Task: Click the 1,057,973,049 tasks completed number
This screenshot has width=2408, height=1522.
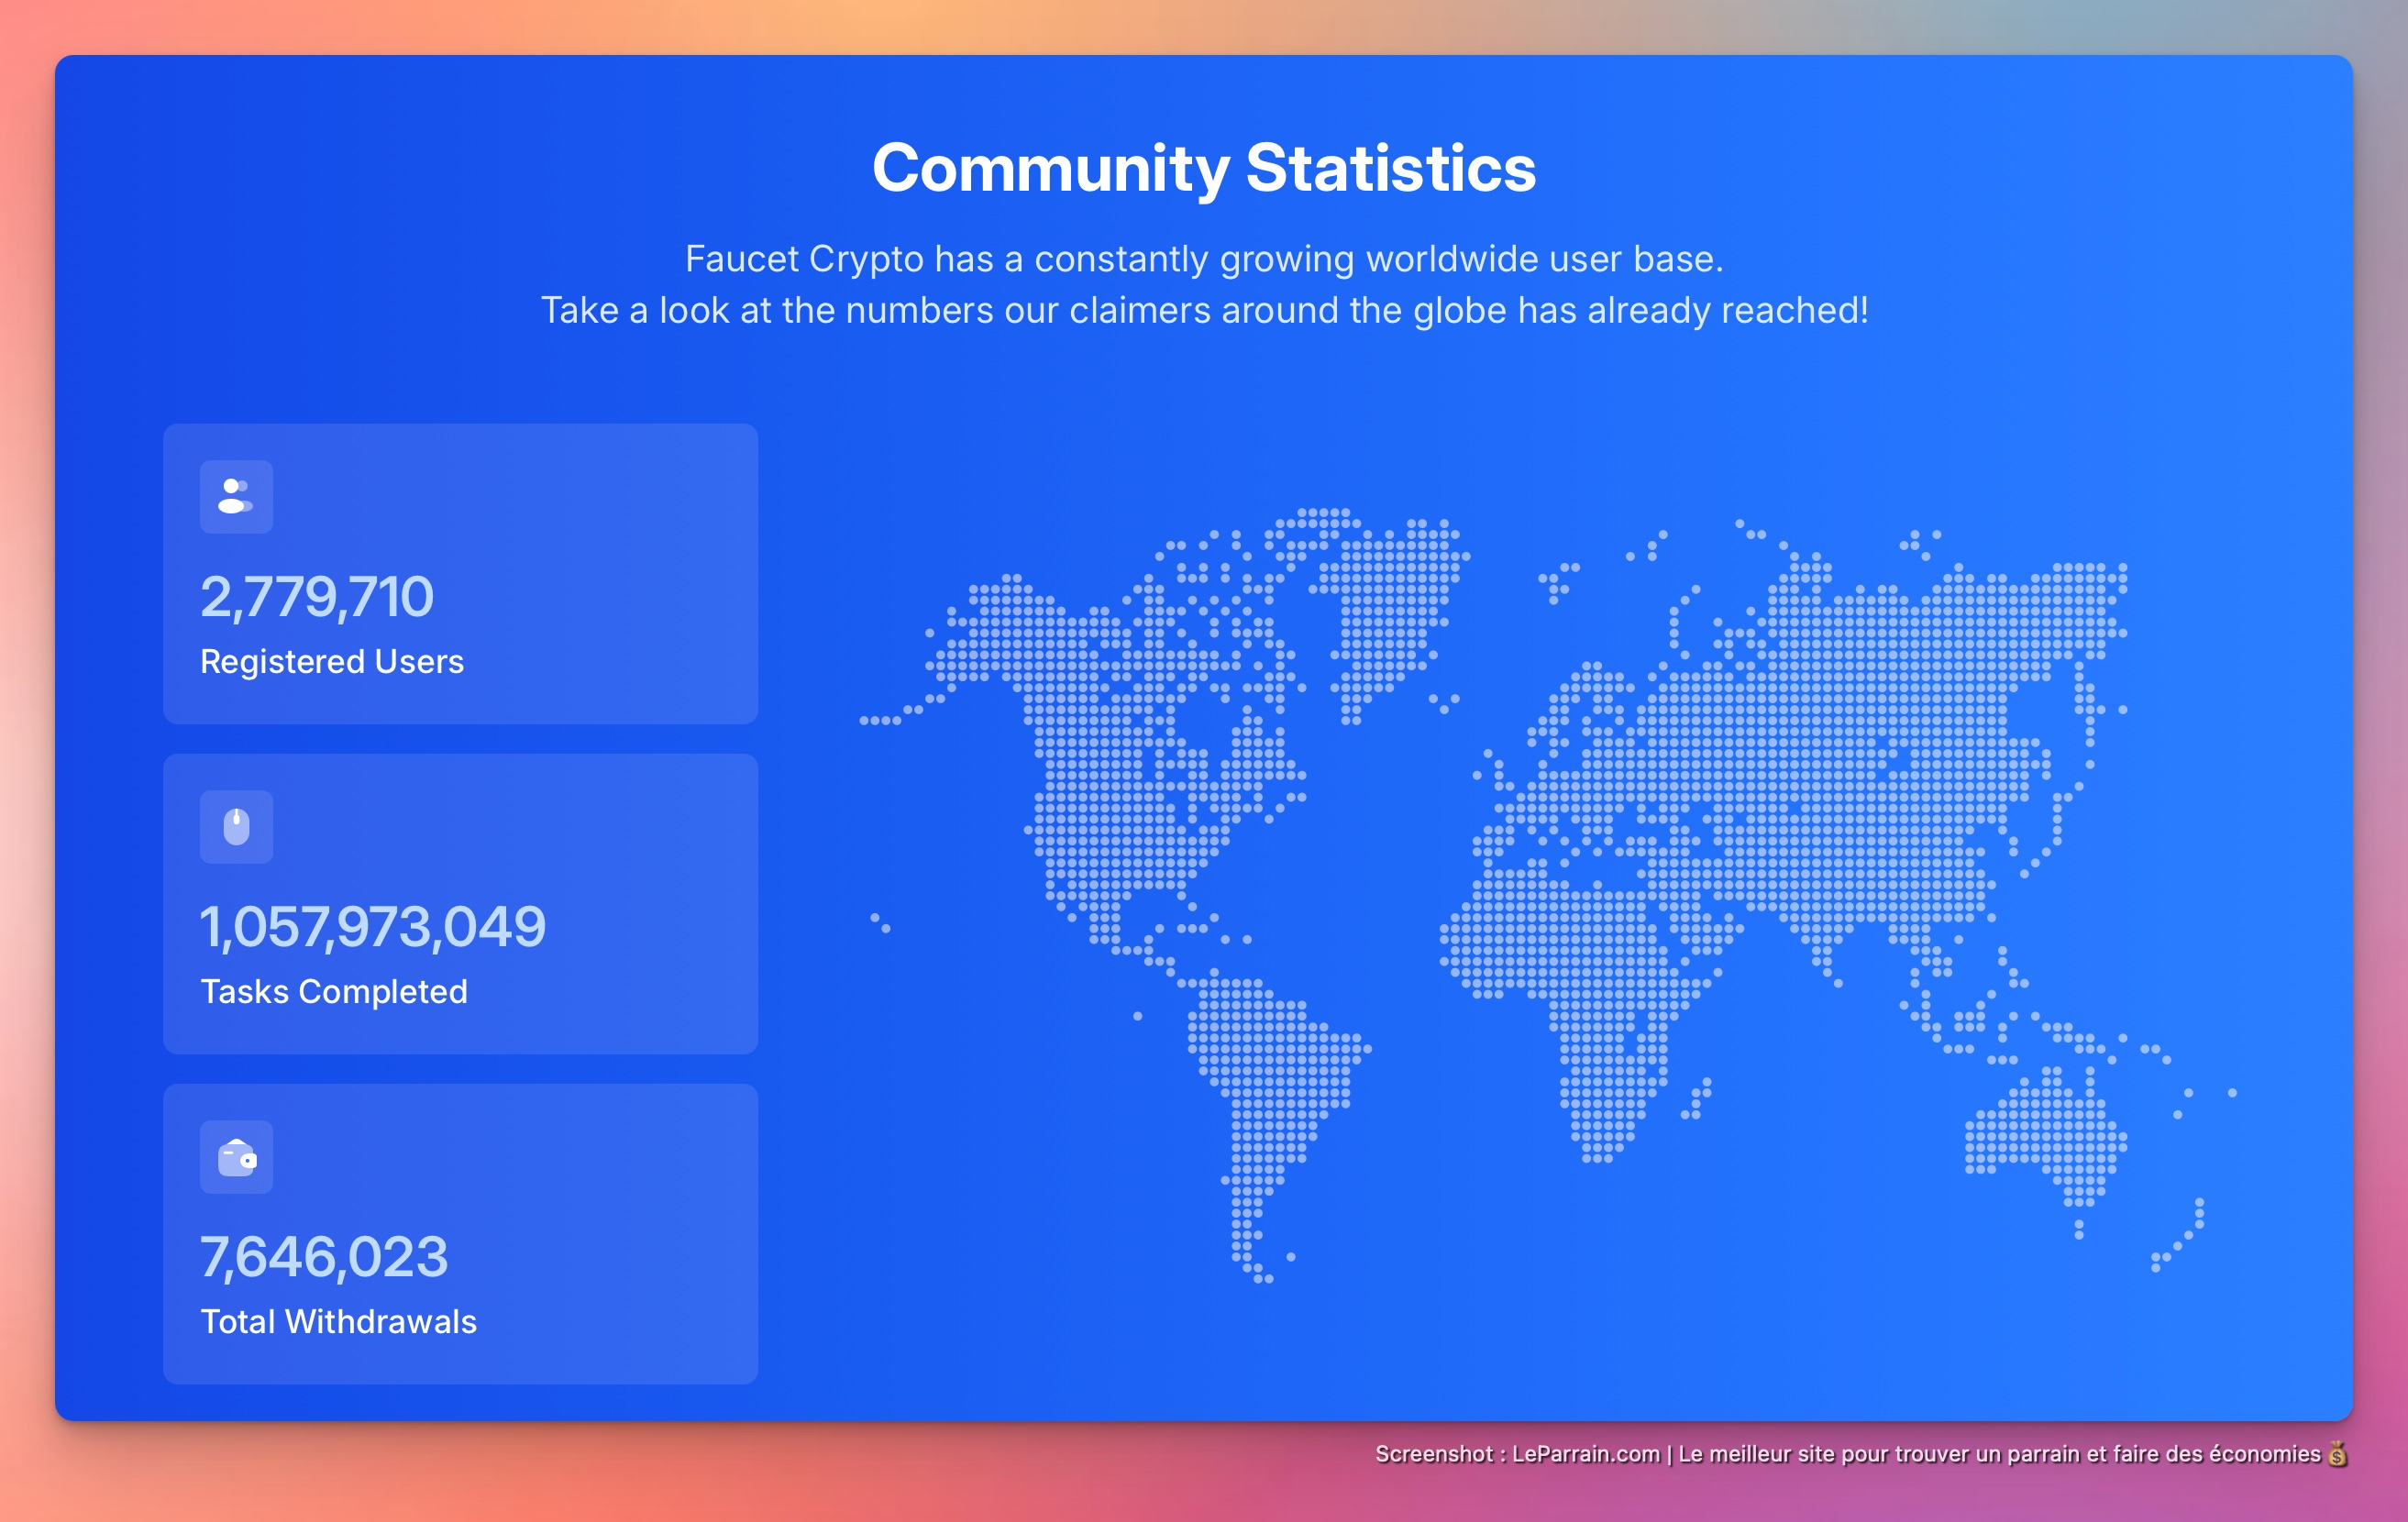Action: [372, 927]
